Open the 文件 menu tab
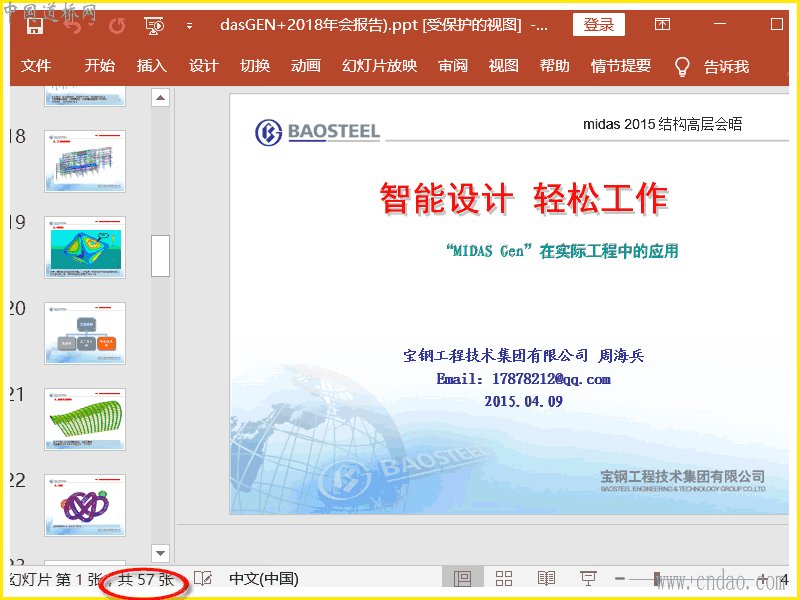The height and width of the screenshot is (600, 800). [x=36, y=66]
